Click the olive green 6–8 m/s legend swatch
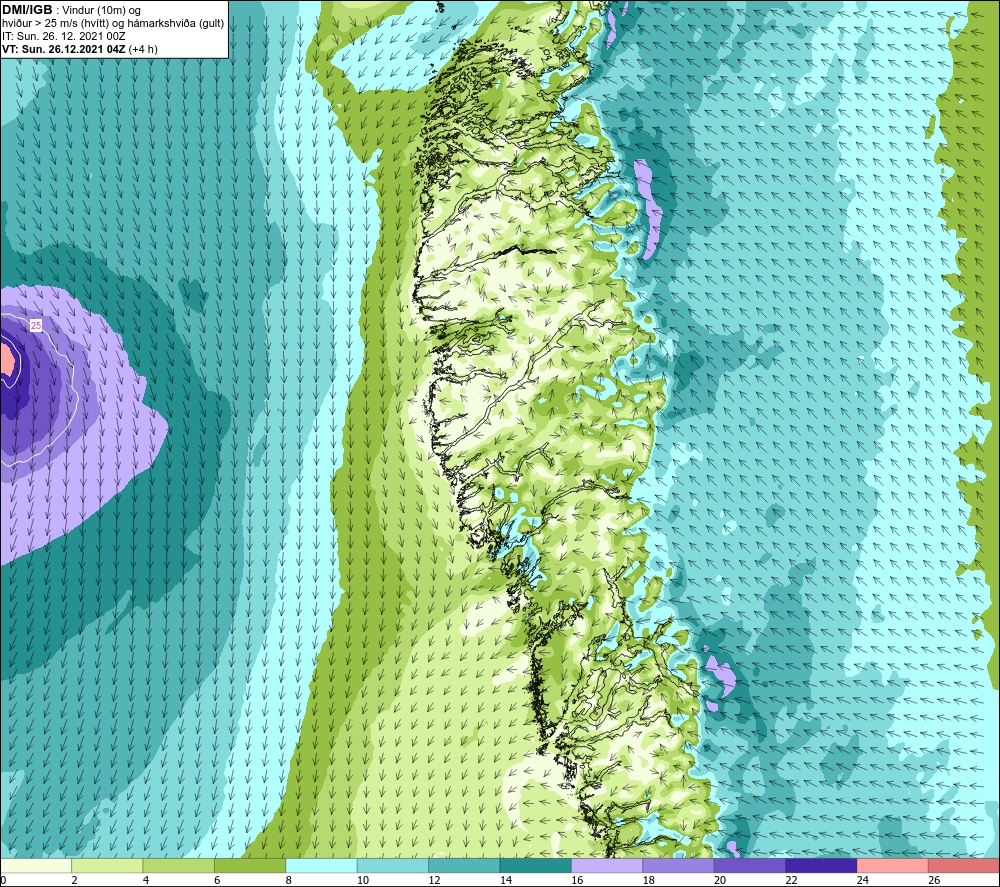Screen dimensions: 1000x887 (250, 866)
